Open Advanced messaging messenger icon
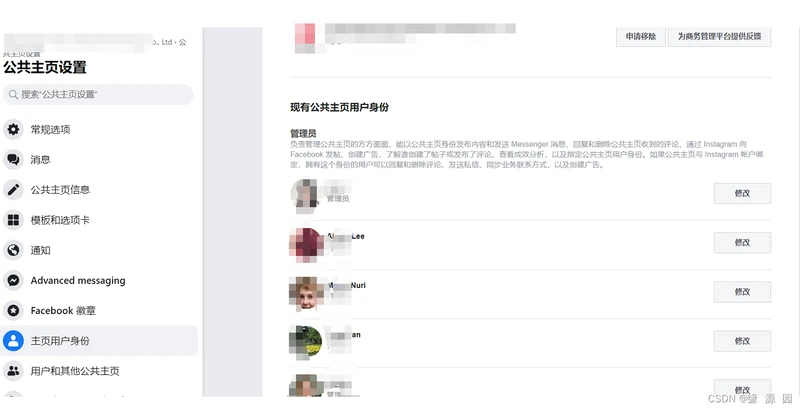The height and width of the screenshot is (409, 800). click(x=13, y=280)
